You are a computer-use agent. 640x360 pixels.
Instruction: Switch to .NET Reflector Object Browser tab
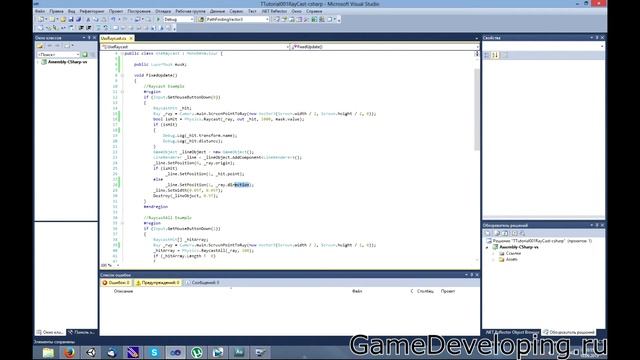pos(511,332)
